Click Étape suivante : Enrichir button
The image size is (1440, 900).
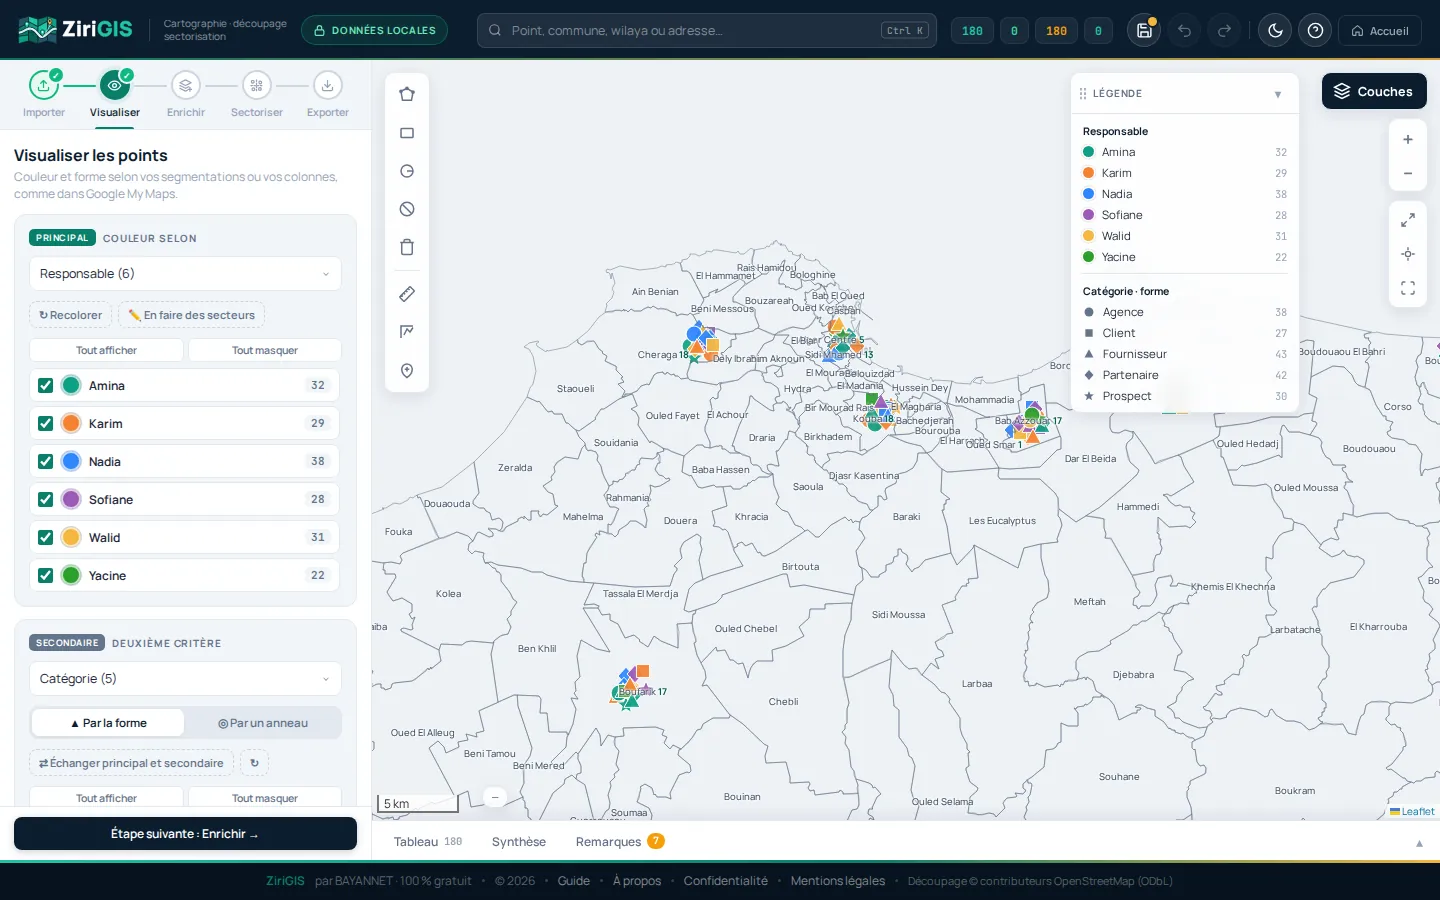[185, 834]
